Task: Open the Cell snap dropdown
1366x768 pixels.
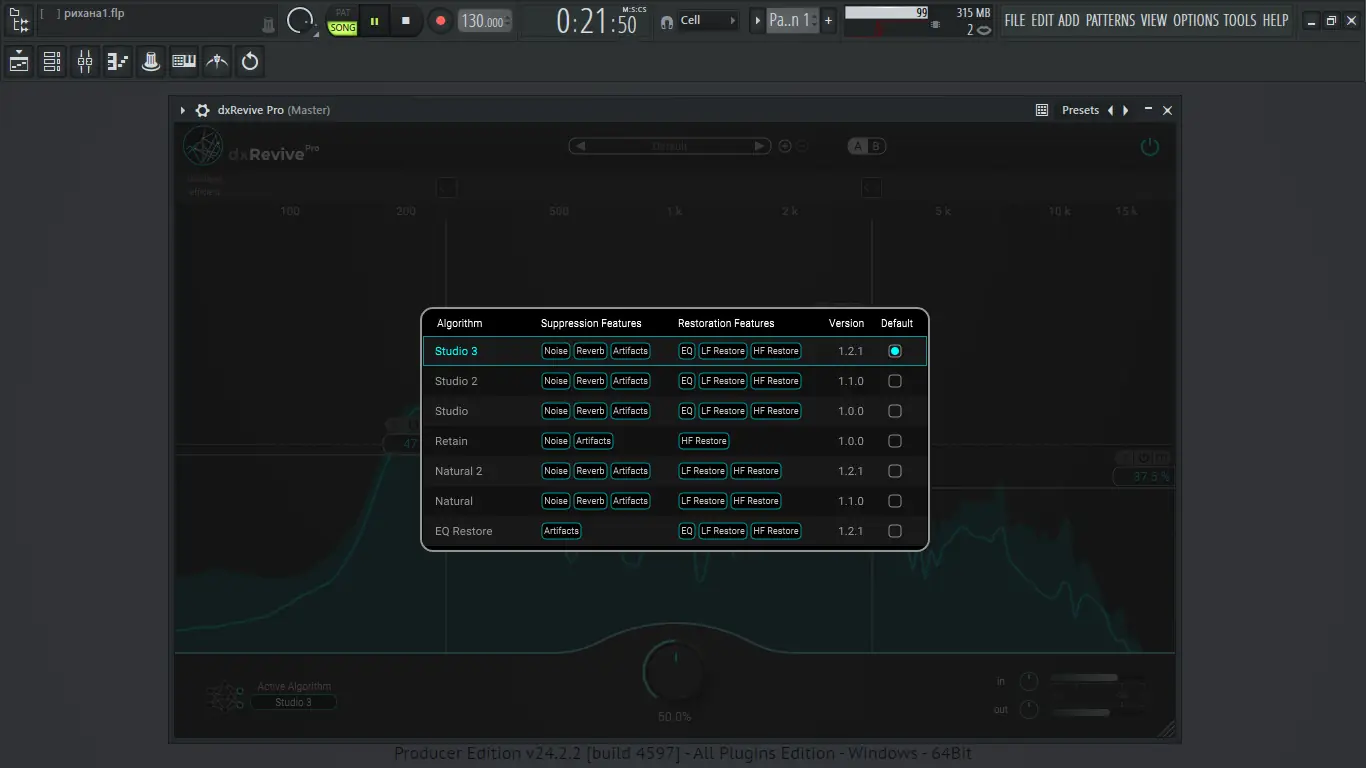Action: coord(708,20)
